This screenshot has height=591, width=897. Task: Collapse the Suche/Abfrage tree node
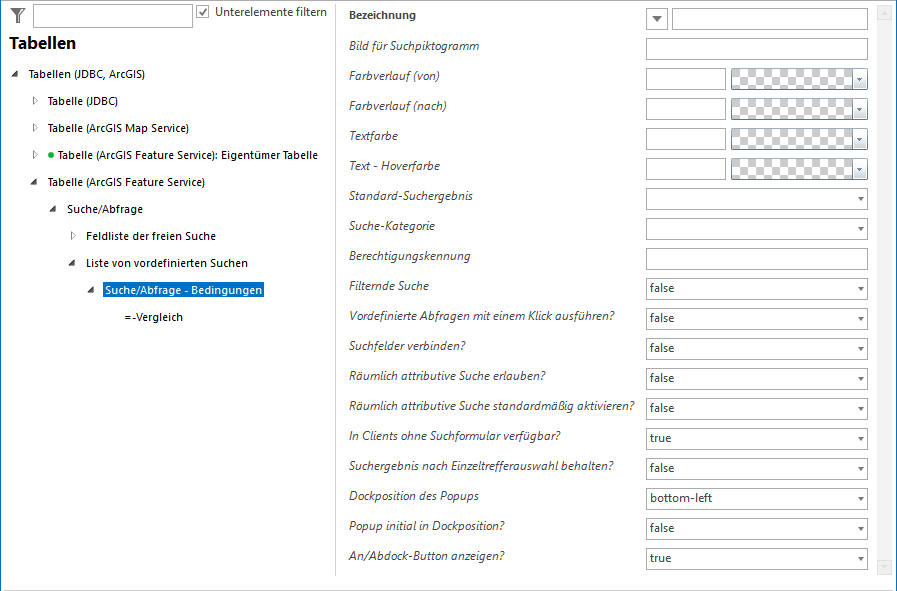[54, 209]
